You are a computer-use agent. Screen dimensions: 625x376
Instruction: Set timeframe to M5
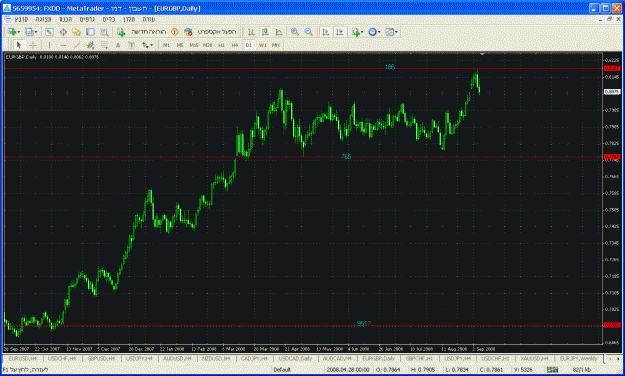coord(180,45)
